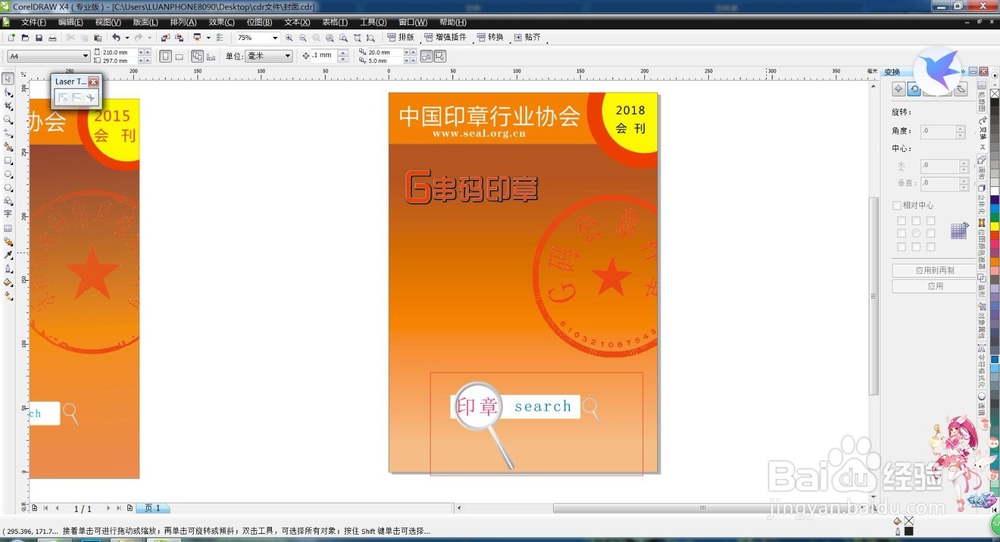Select bottom-right anchor point checkbox
Image resolution: width=1000 pixels, height=542 pixels.
pyautogui.click(x=930, y=246)
